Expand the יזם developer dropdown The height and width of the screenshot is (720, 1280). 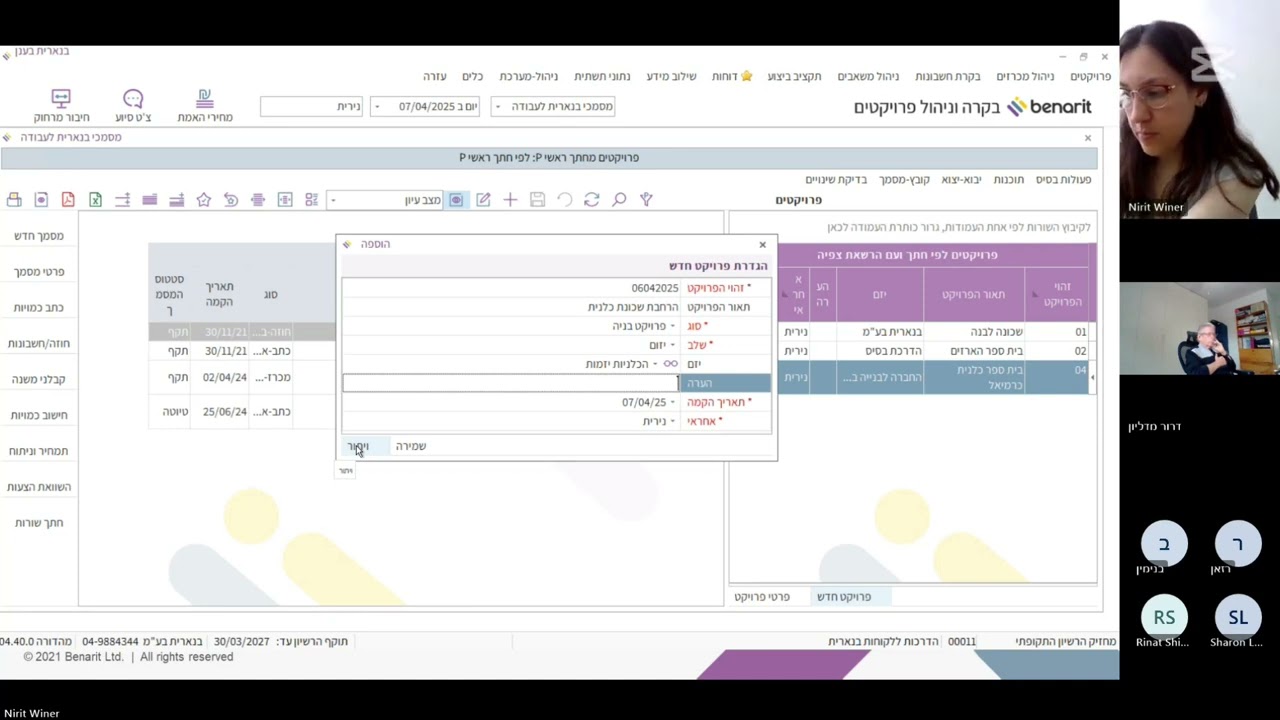(655, 364)
